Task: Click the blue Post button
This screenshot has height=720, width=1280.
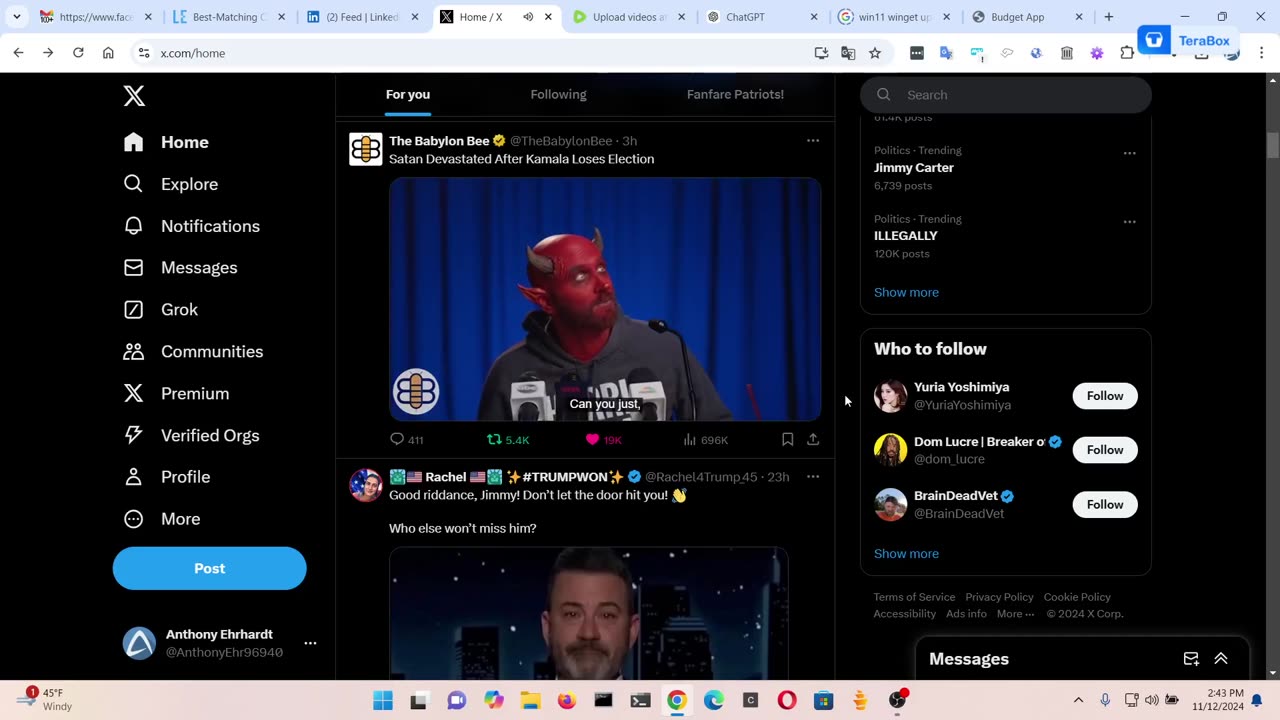Action: (210, 568)
